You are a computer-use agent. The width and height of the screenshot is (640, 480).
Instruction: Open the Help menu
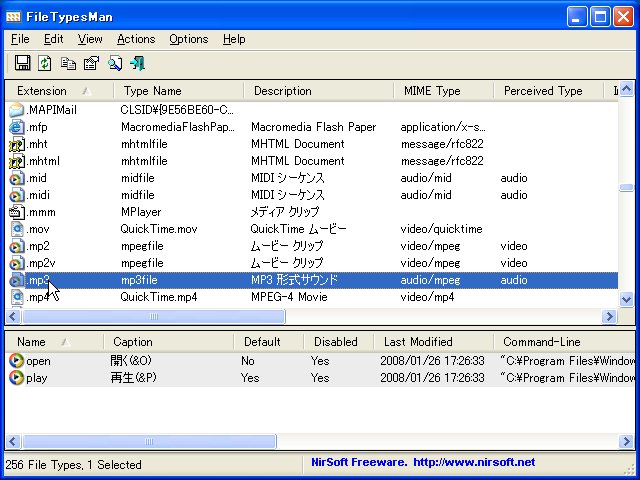tap(234, 39)
